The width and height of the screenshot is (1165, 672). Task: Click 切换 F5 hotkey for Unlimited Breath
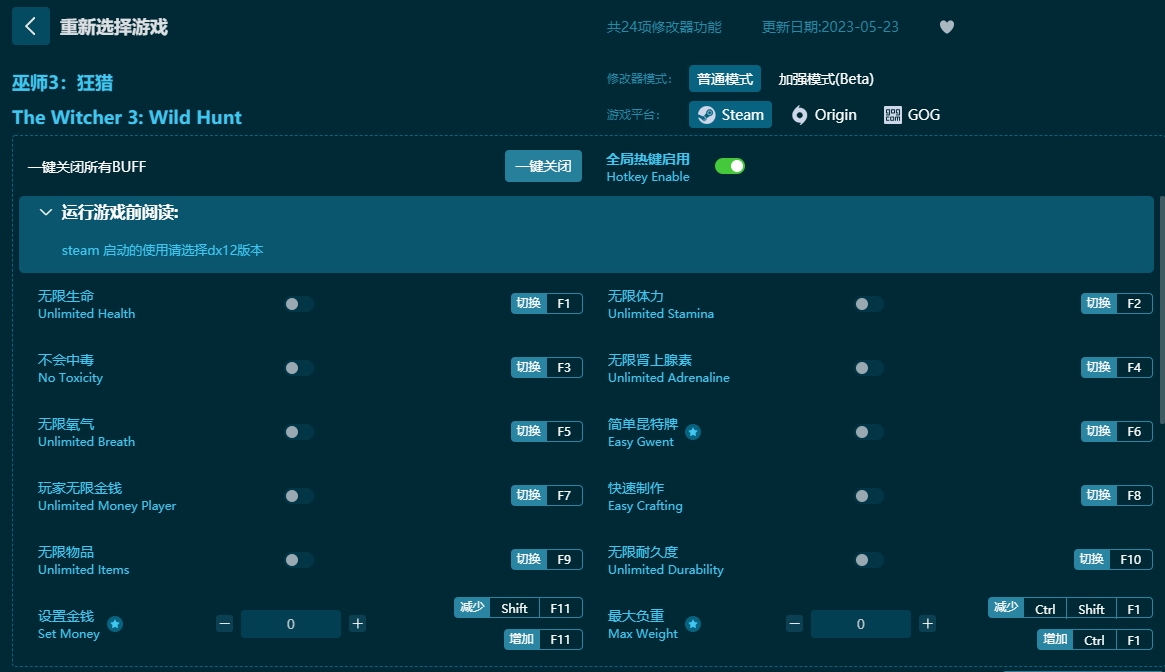click(x=546, y=431)
